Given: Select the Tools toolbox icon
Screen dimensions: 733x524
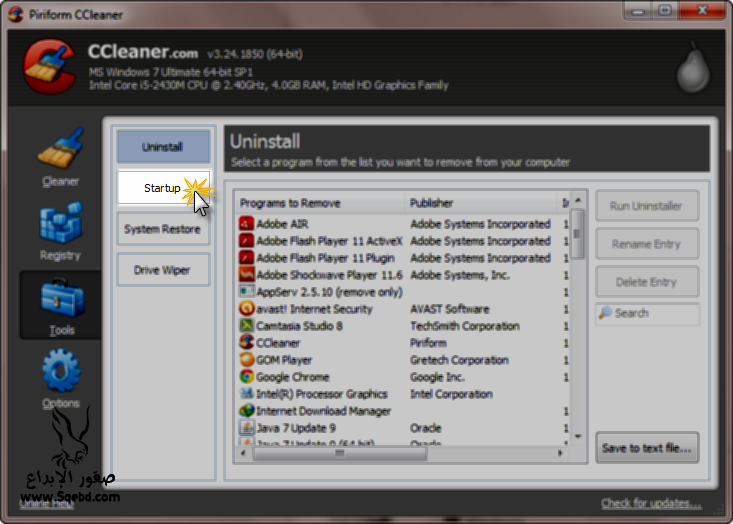Looking at the screenshot, I should click(60, 299).
